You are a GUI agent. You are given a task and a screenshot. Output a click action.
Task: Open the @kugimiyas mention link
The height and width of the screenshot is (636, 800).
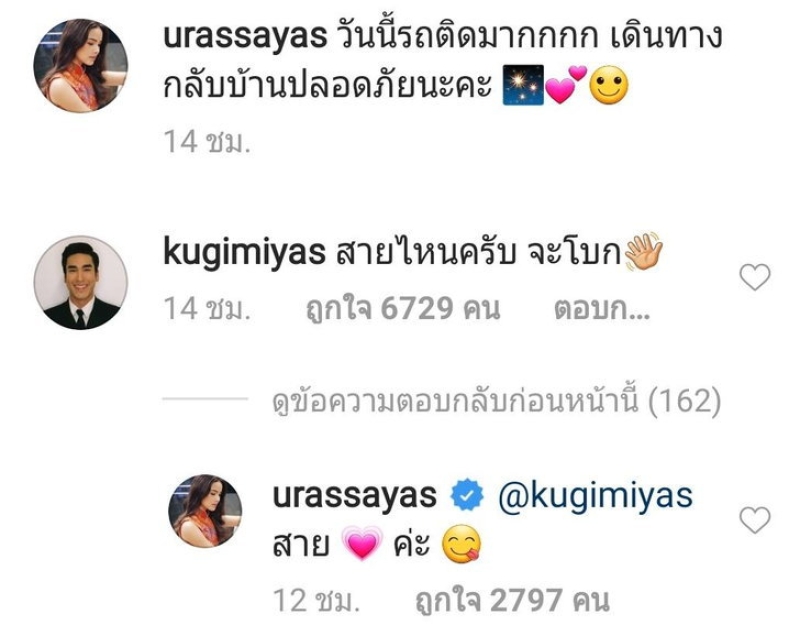point(595,497)
